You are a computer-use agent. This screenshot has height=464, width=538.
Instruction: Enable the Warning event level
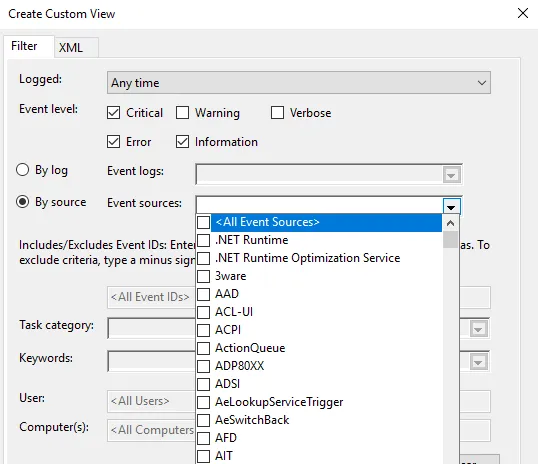[x=182, y=113]
